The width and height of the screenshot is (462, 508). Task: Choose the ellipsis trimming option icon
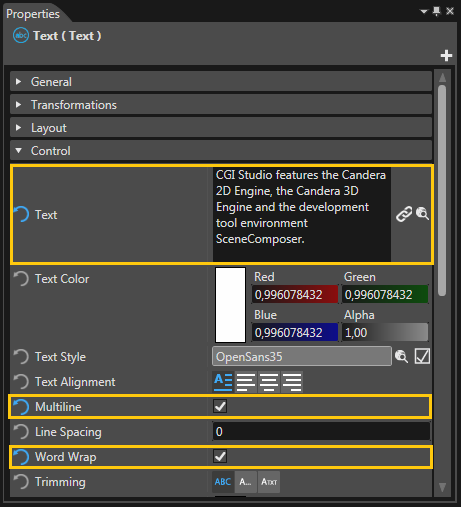click(x=246, y=482)
